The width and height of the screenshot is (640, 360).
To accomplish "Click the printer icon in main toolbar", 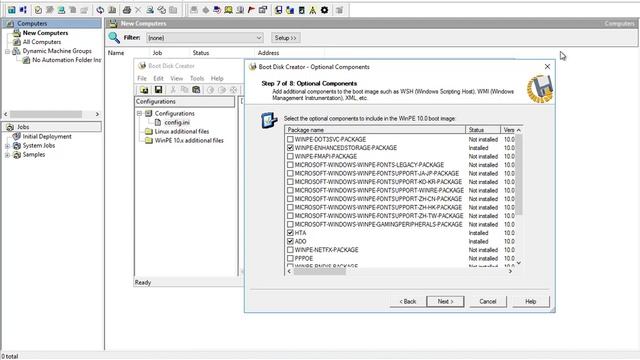I will pyautogui.click(x=127, y=10).
